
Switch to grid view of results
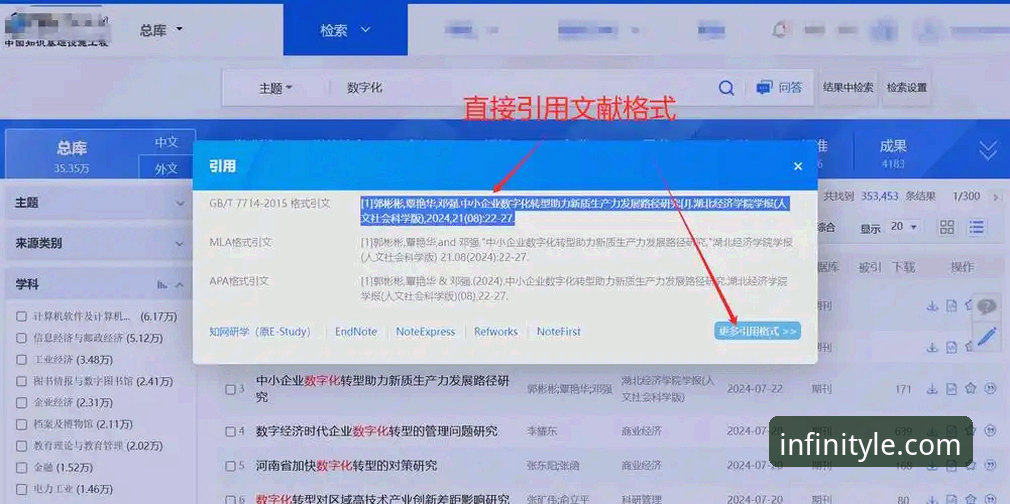947,227
